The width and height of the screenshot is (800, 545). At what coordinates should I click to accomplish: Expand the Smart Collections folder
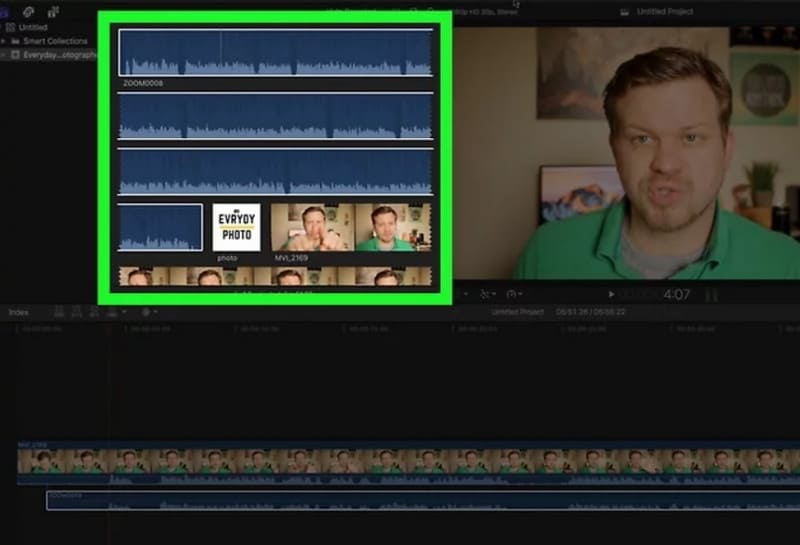(5, 41)
